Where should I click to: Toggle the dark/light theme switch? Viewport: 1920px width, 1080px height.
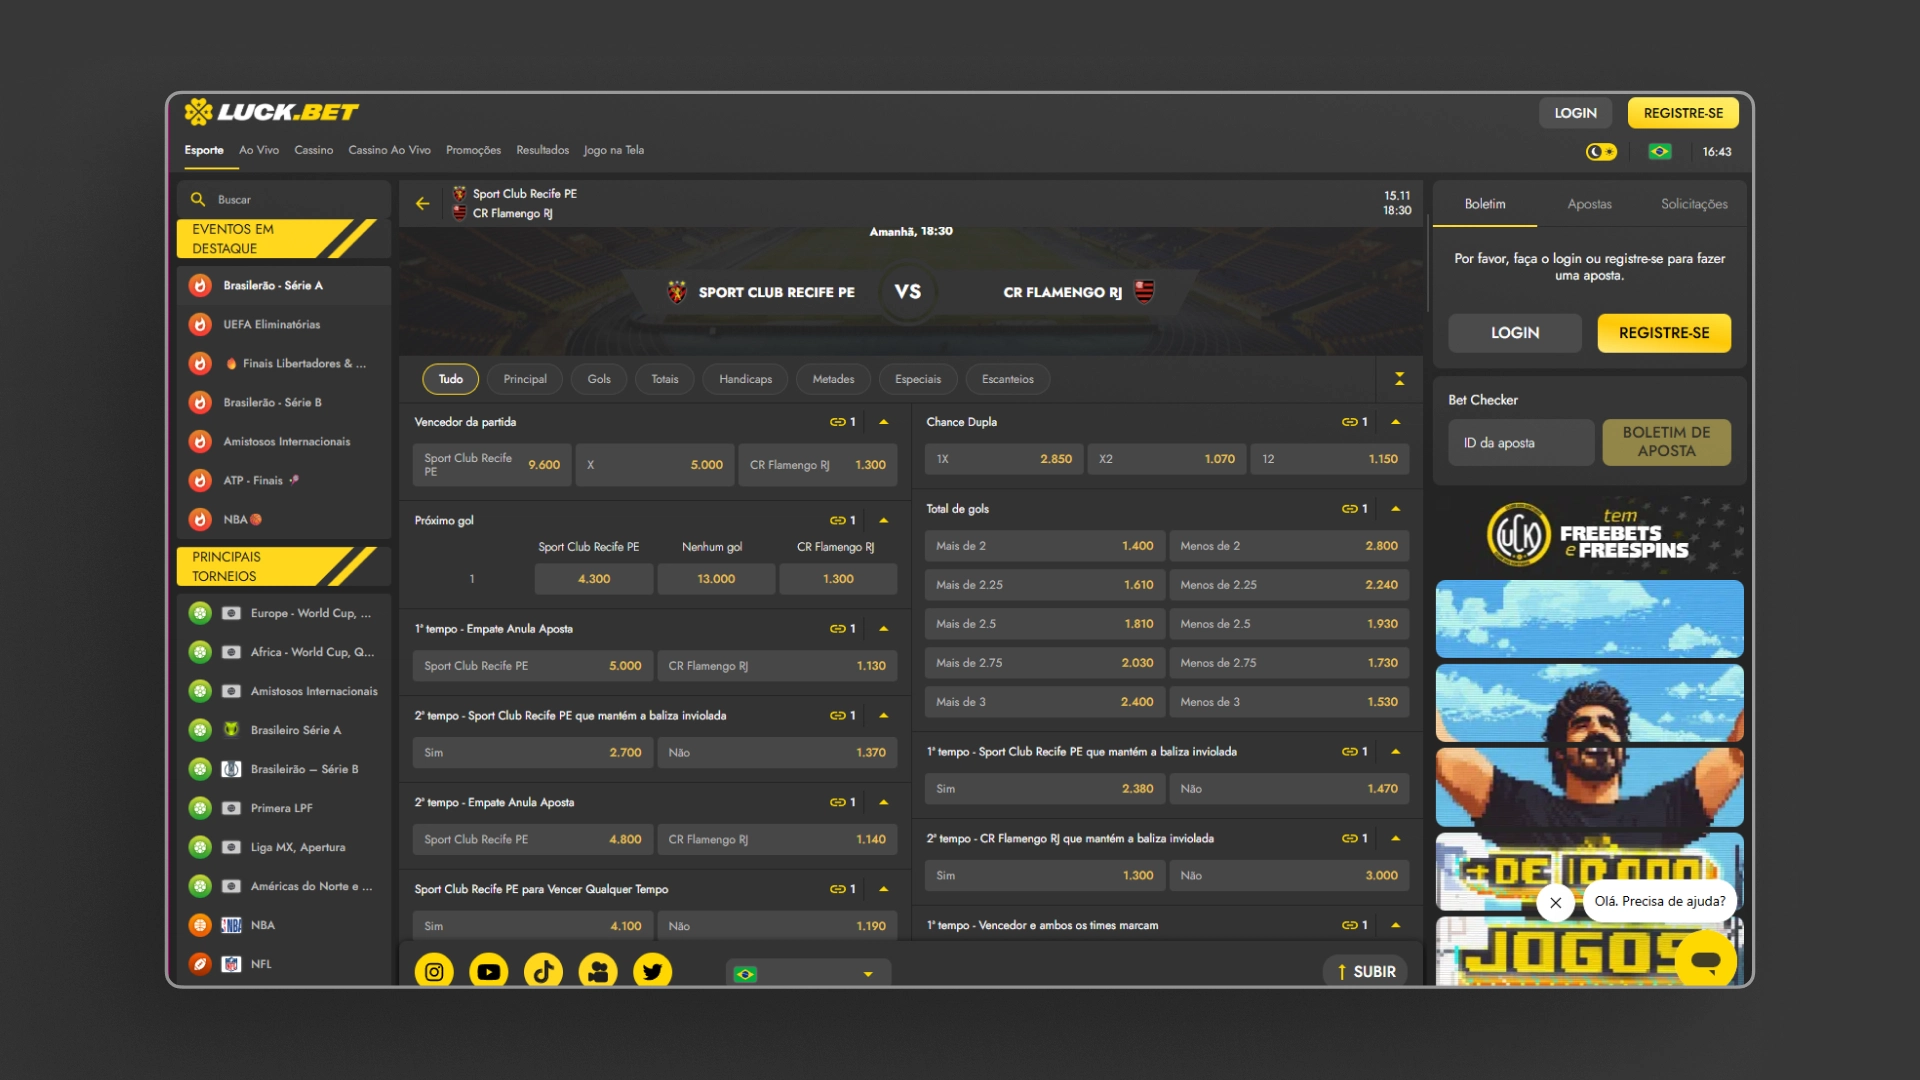tap(1601, 152)
